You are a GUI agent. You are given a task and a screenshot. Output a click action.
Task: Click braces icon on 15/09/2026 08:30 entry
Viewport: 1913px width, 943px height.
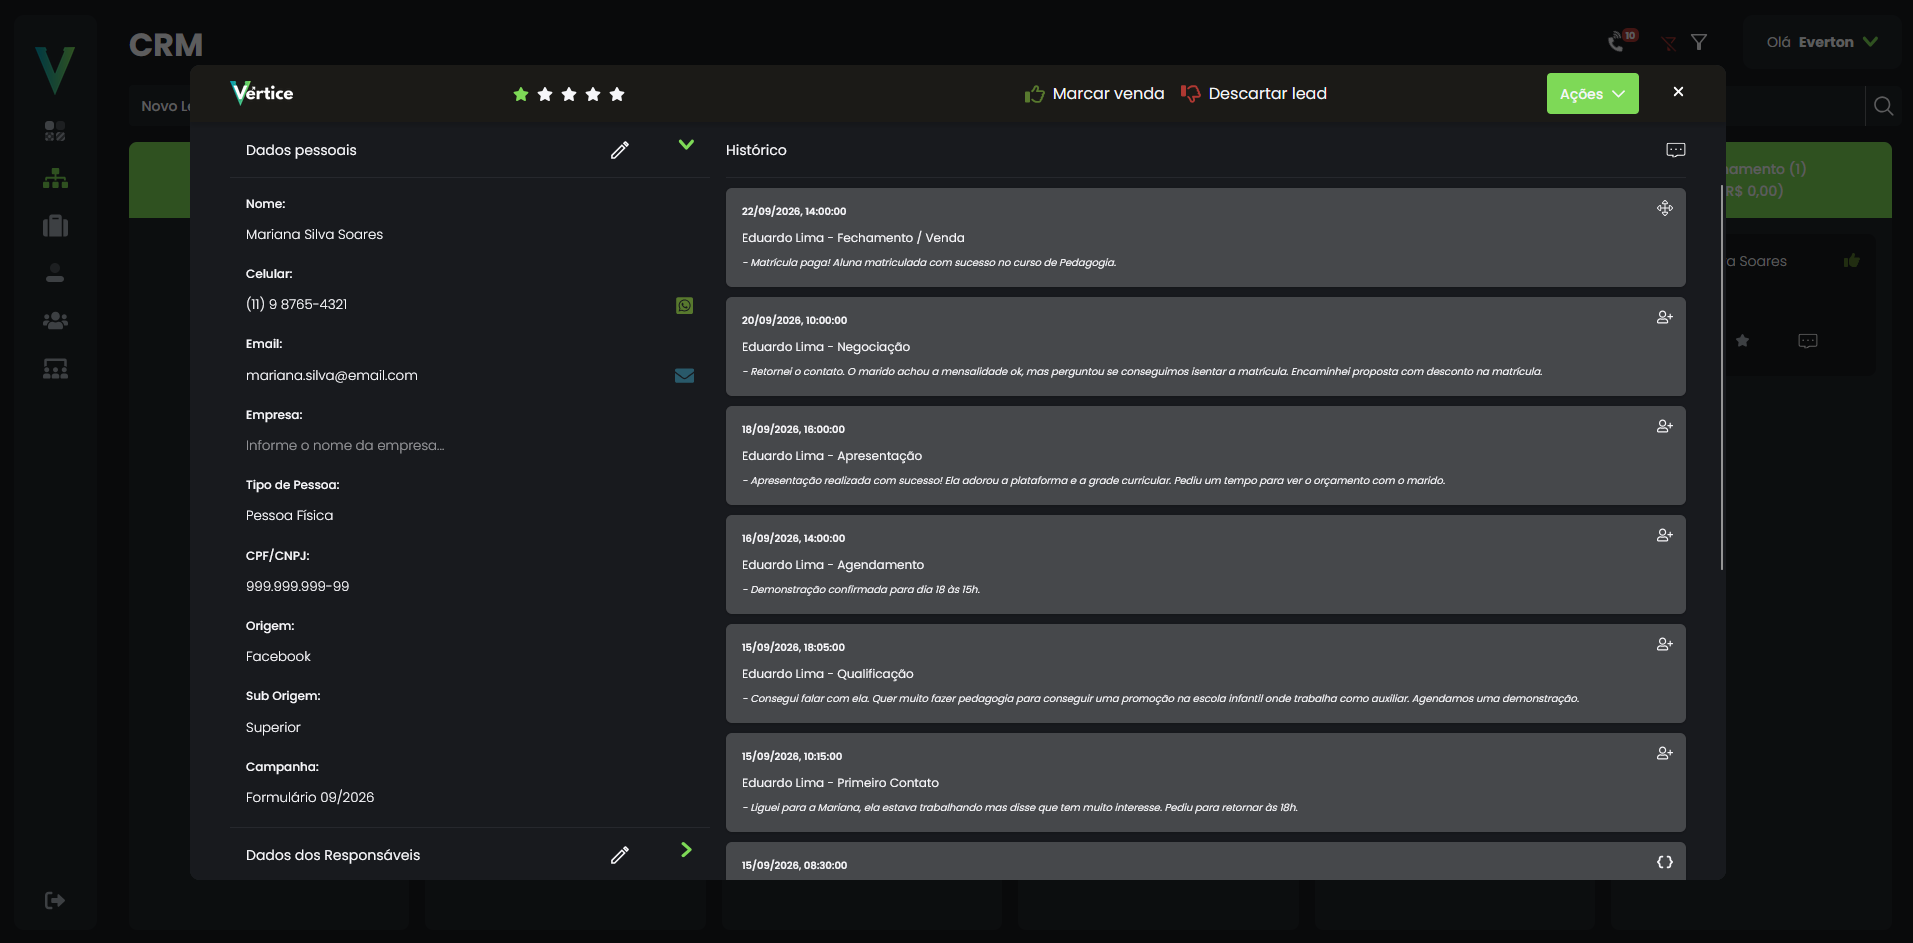pos(1665,862)
